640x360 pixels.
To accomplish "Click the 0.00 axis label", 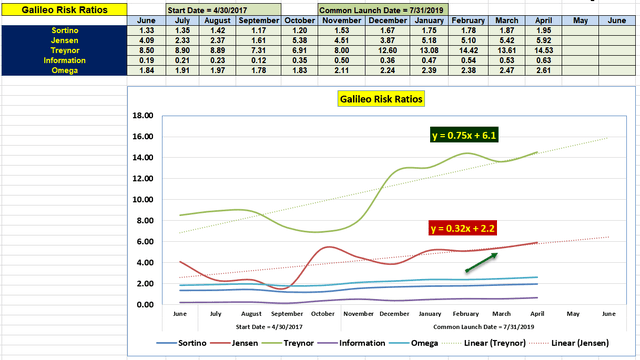I will tap(145, 304).
